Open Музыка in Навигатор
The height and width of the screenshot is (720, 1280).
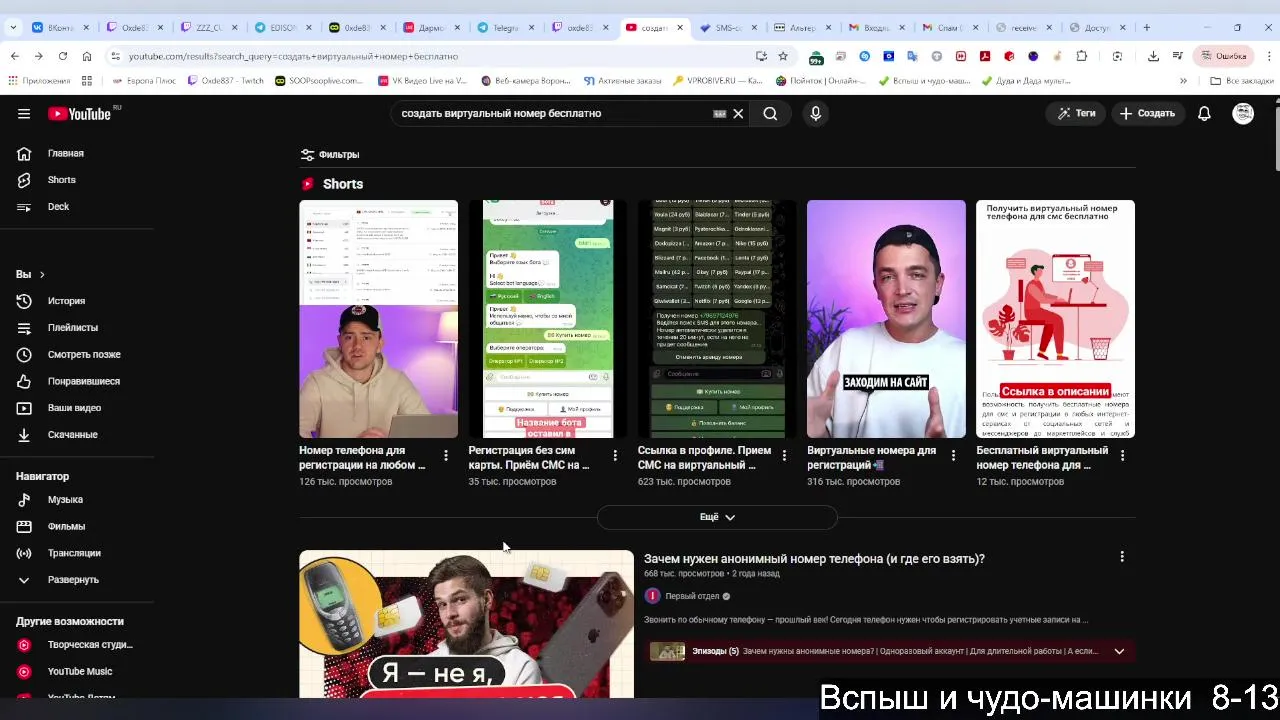point(77,500)
